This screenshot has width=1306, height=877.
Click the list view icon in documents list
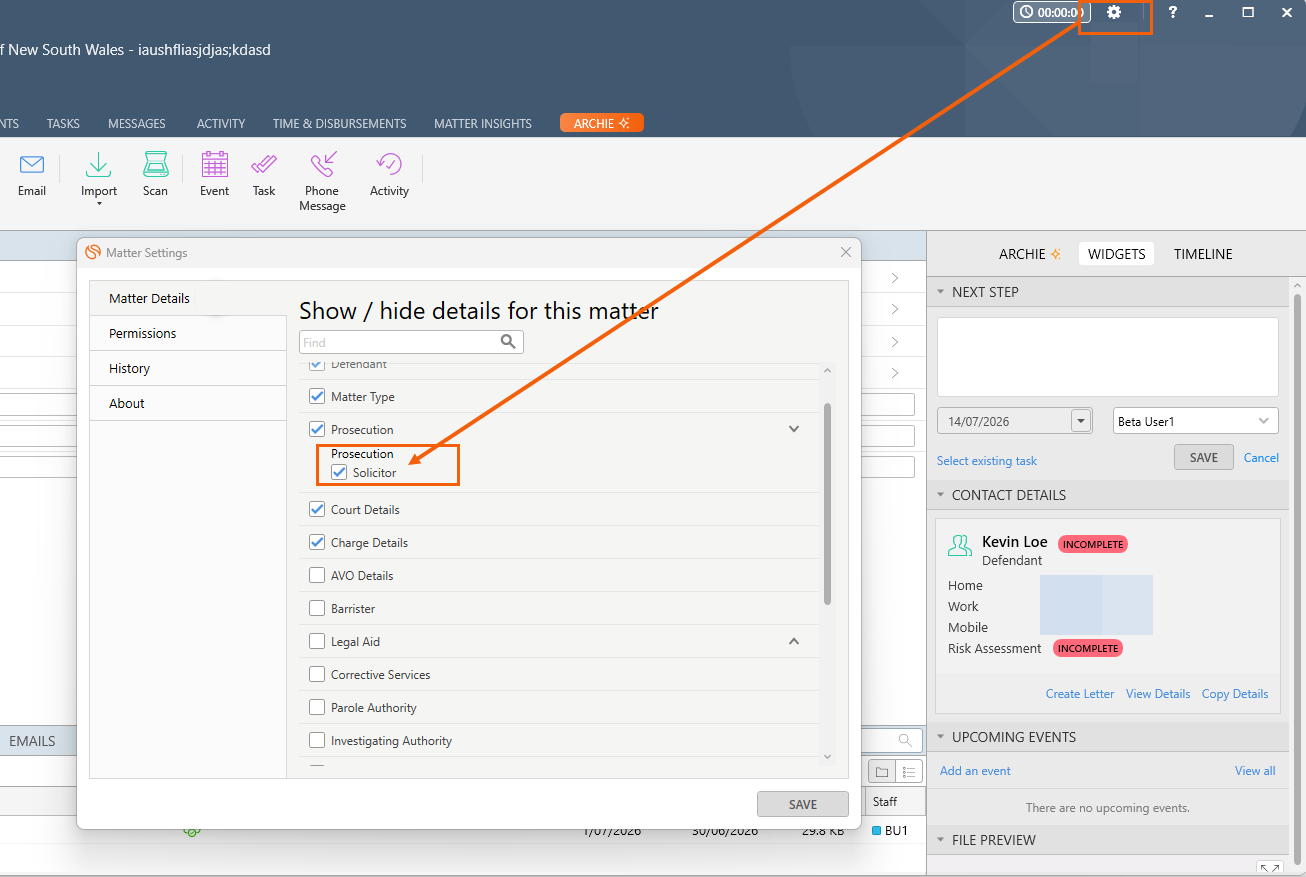tap(908, 772)
